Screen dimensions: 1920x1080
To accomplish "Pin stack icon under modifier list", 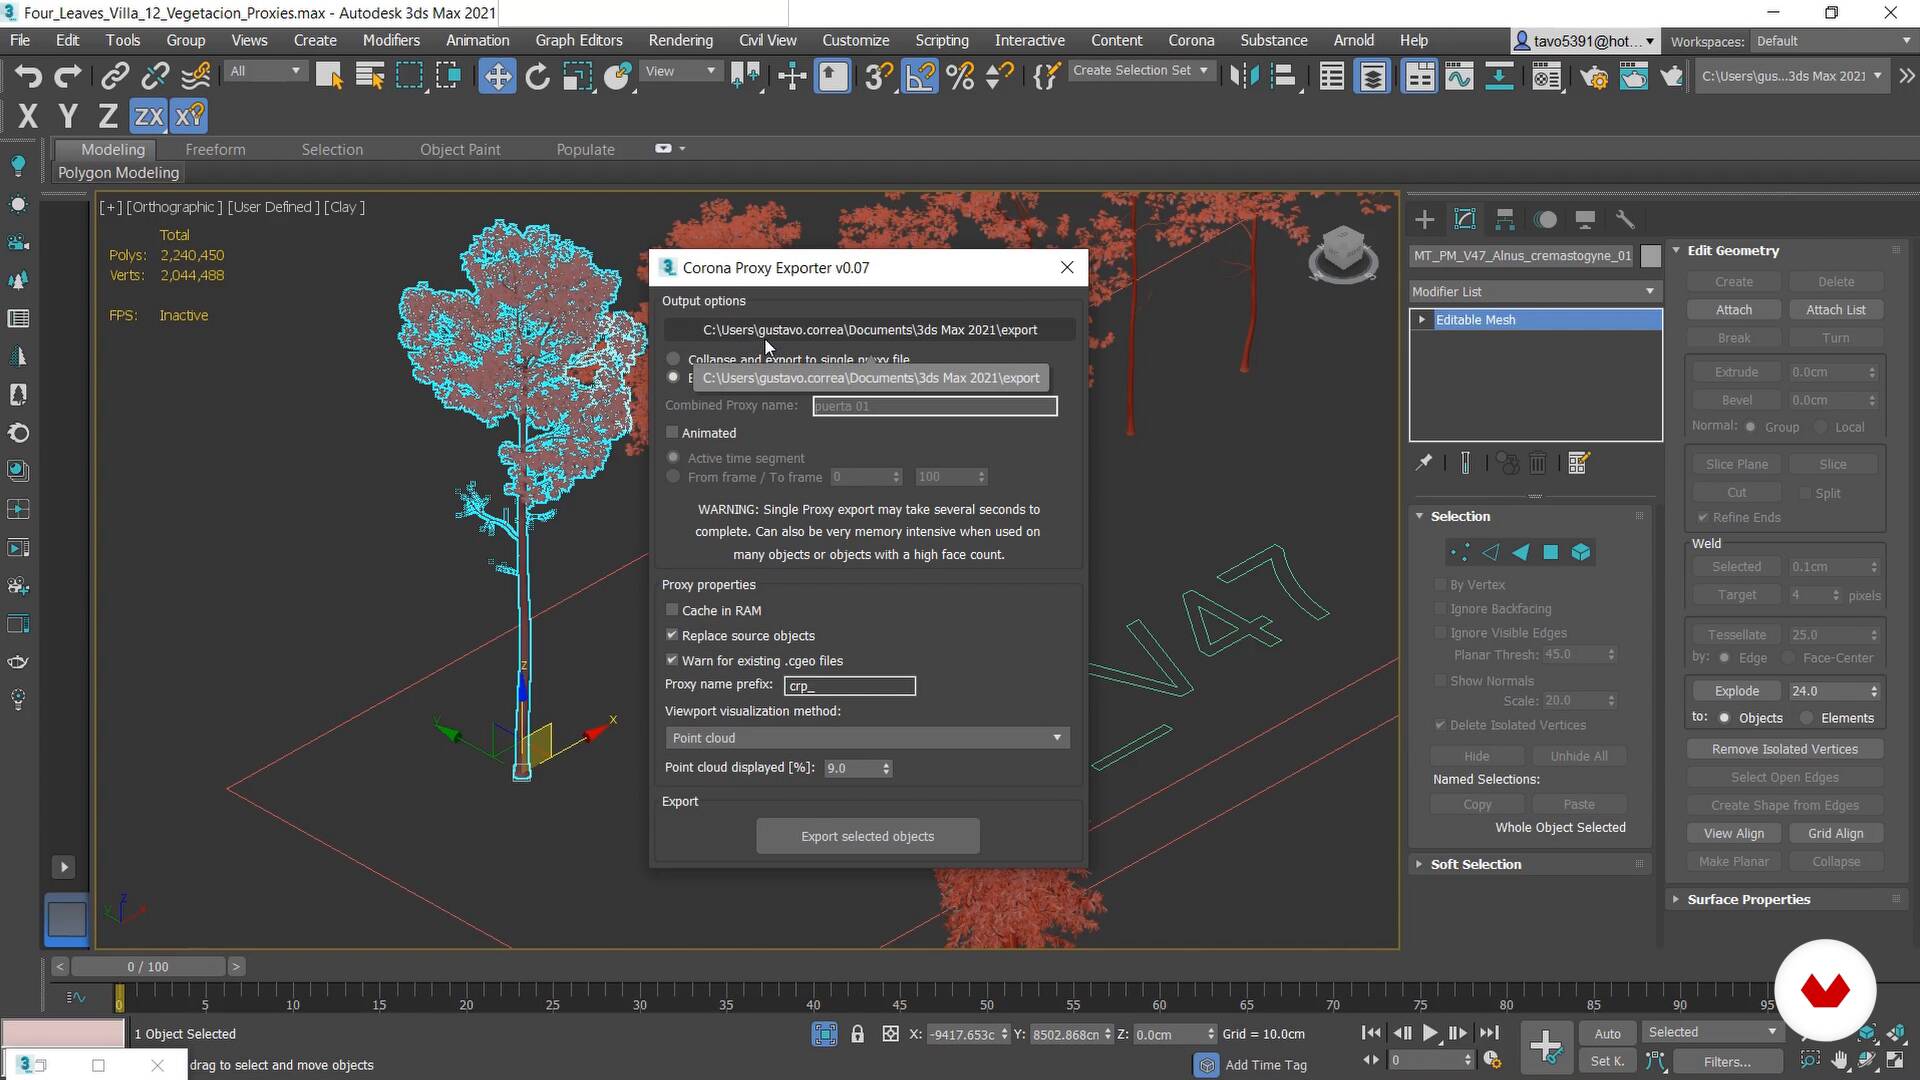I will tap(1424, 463).
